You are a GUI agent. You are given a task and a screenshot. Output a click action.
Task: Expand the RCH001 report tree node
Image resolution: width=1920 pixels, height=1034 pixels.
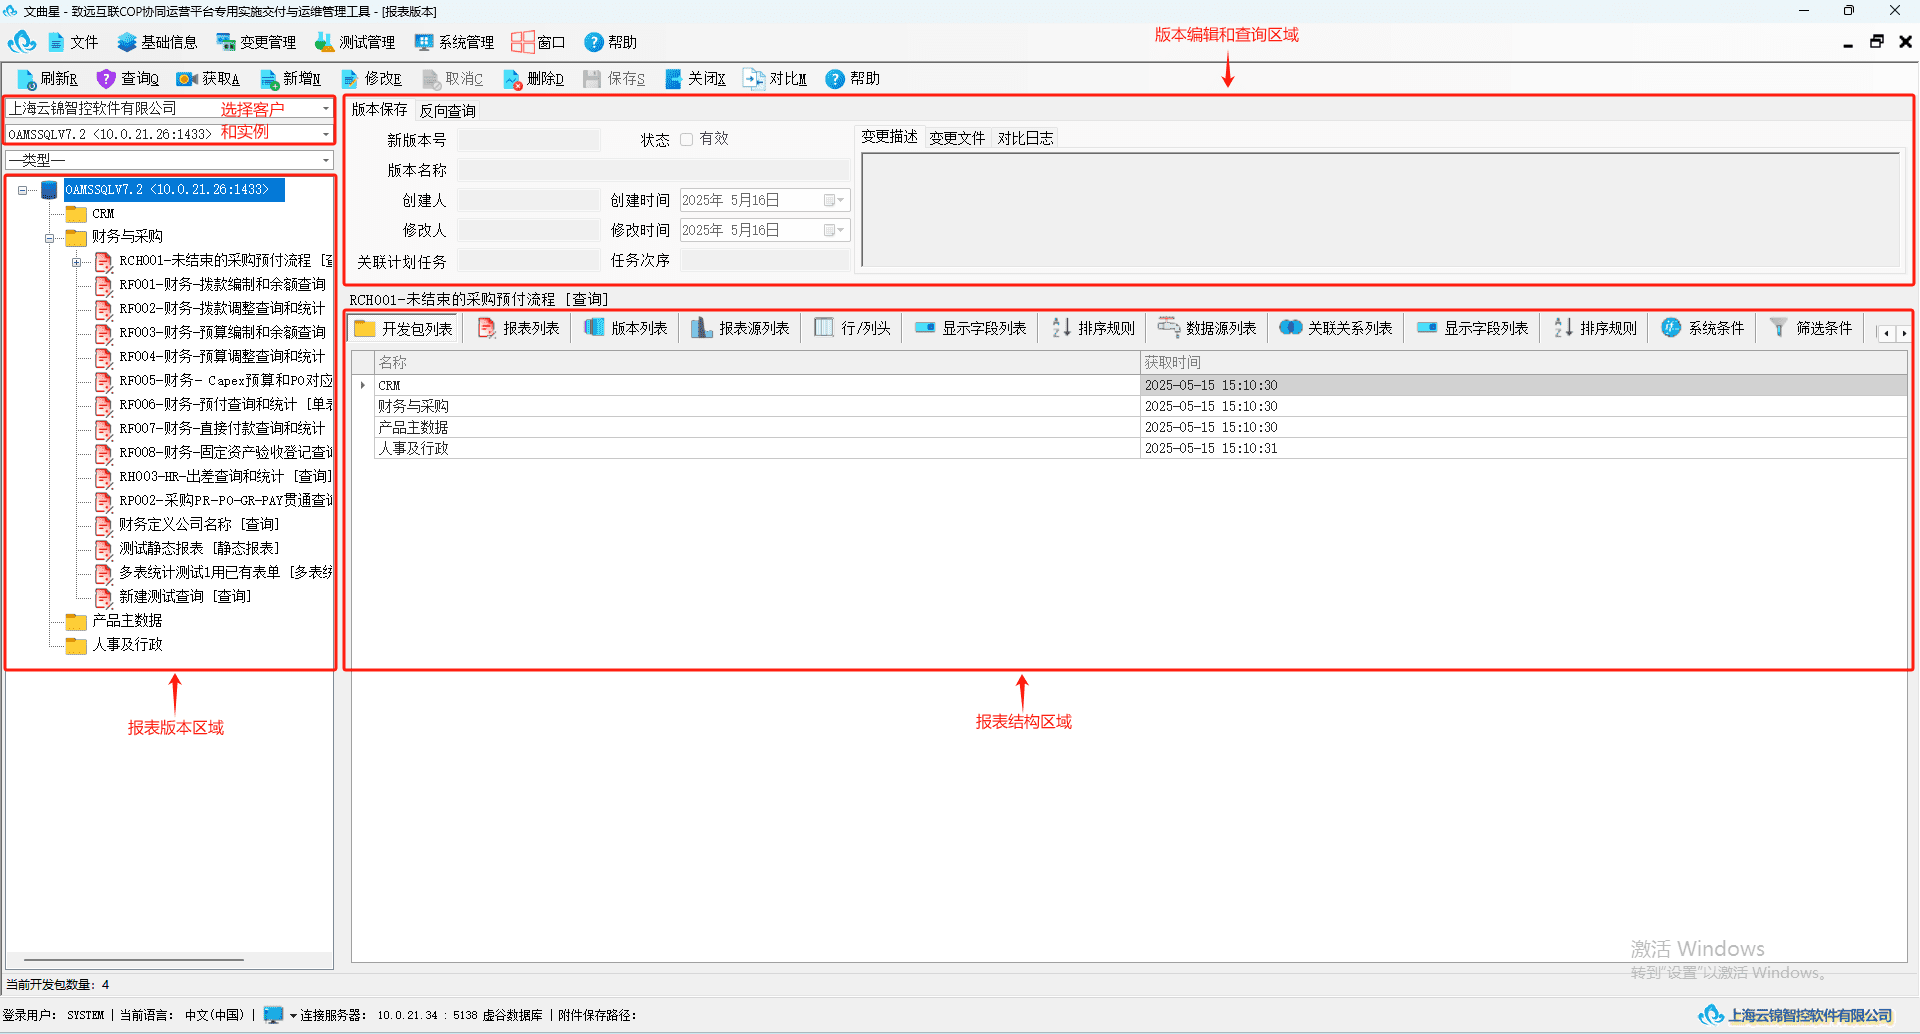(76, 262)
